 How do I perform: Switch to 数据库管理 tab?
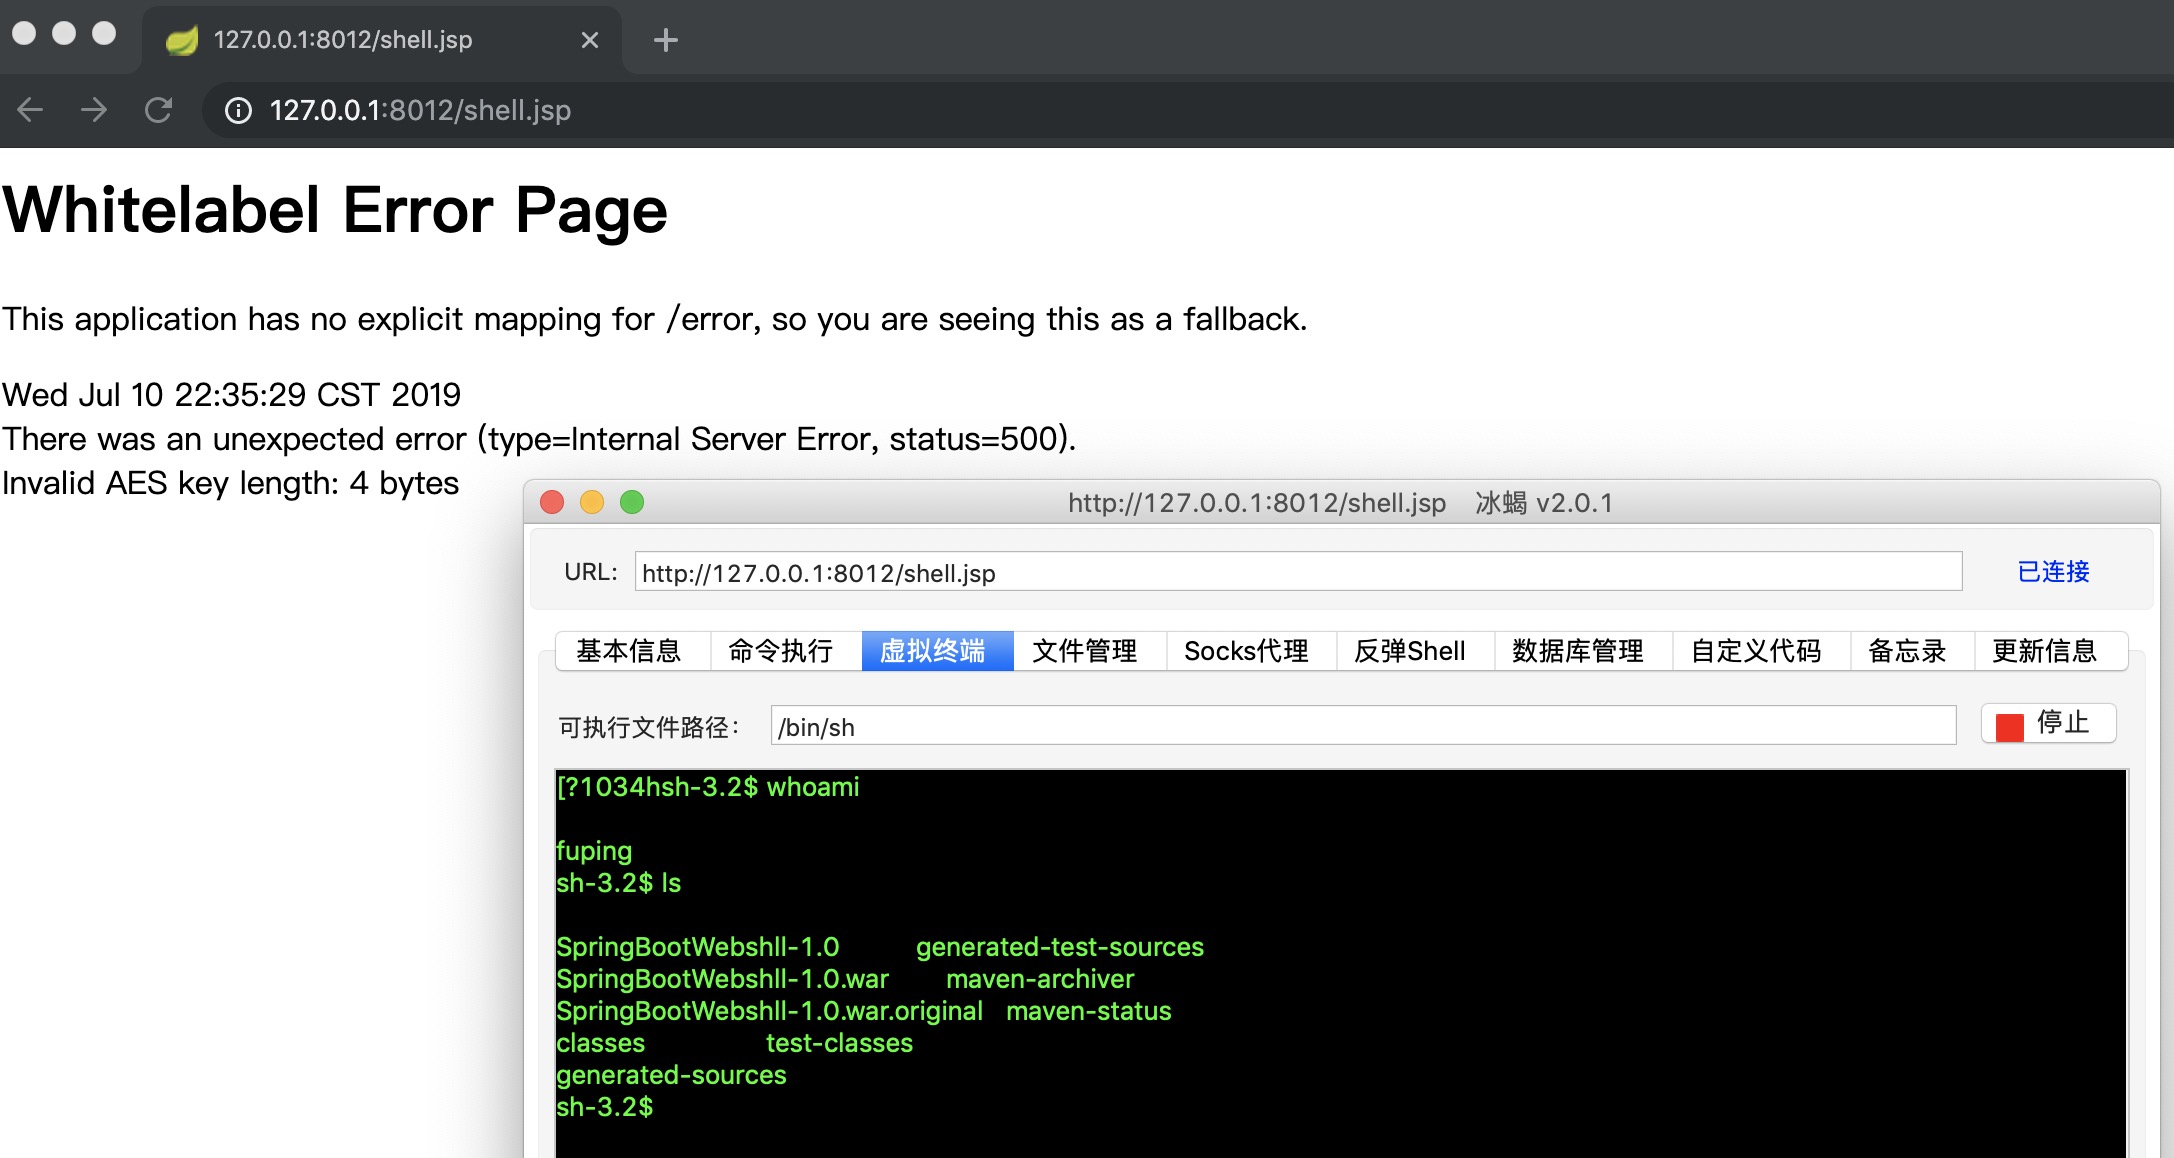coord(1578,651)
